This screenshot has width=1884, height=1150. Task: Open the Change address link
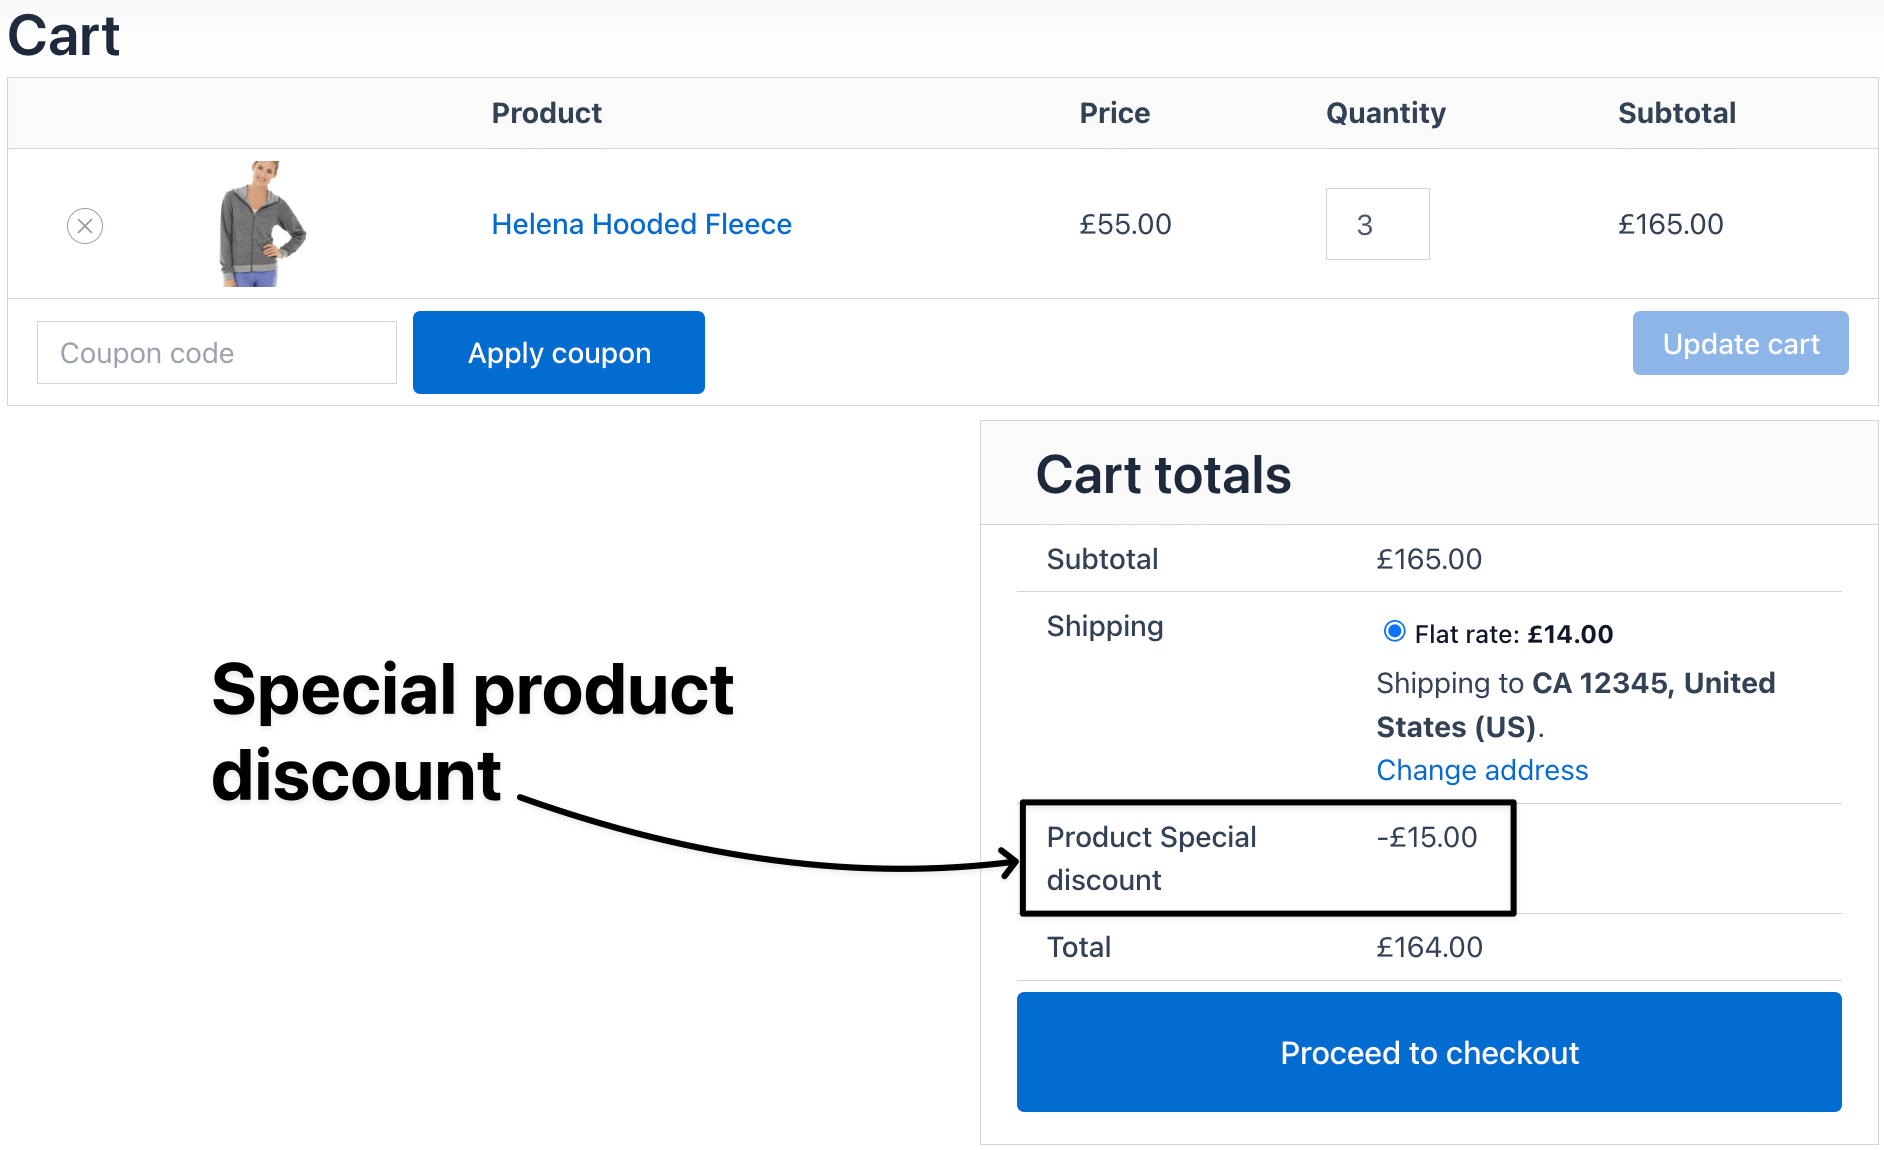pyautogui.click(x=1482, y=770)
